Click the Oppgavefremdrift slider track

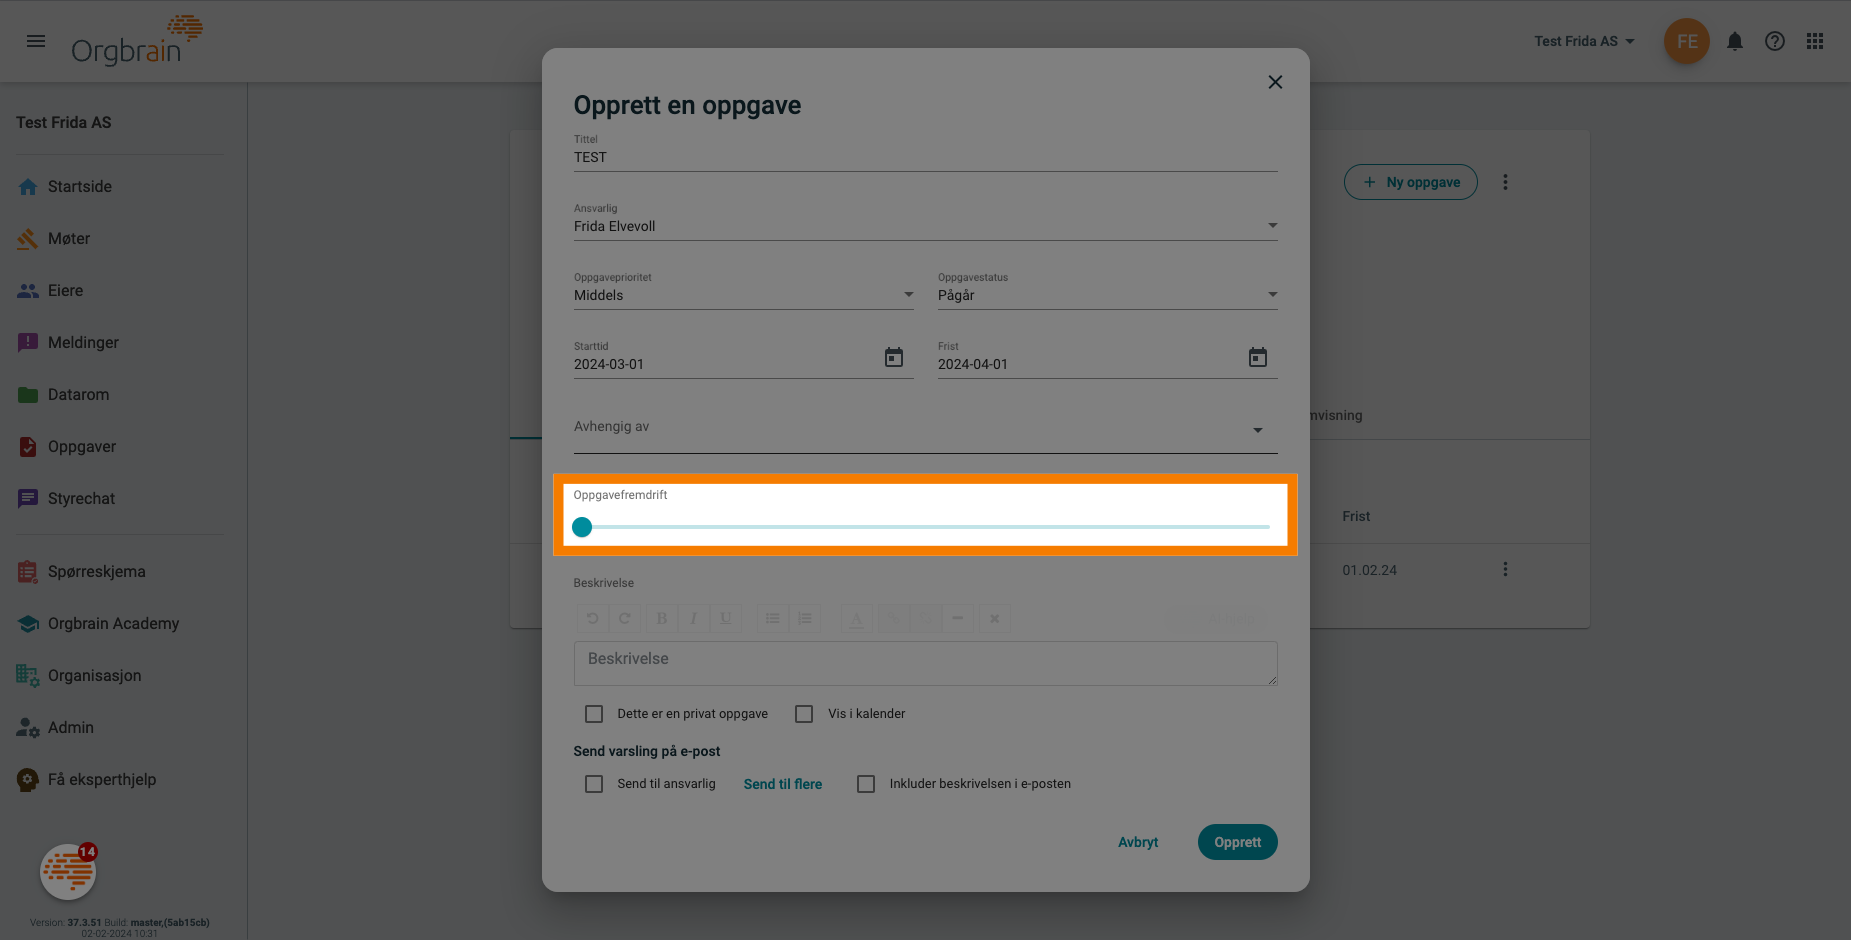point(925,527)
